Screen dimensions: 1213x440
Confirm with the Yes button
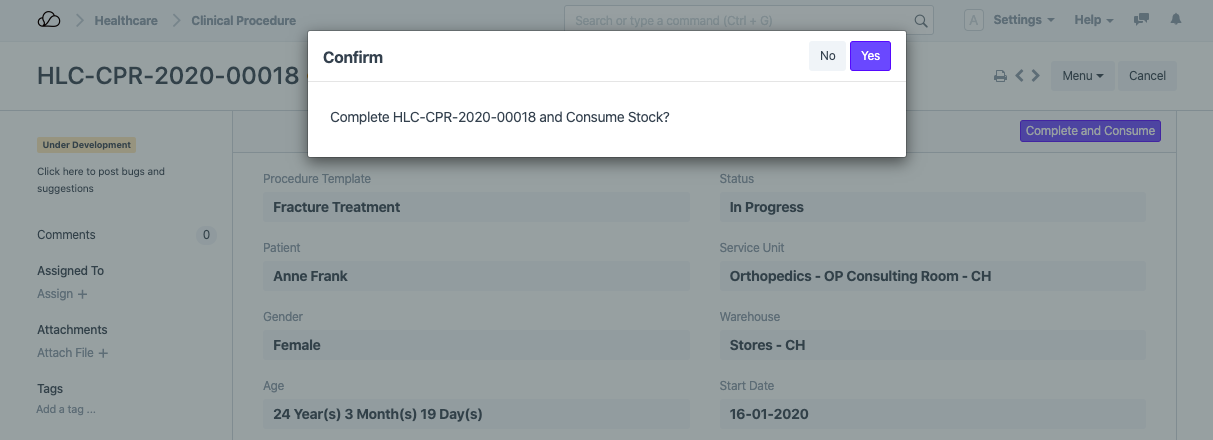tap(870, 56)
